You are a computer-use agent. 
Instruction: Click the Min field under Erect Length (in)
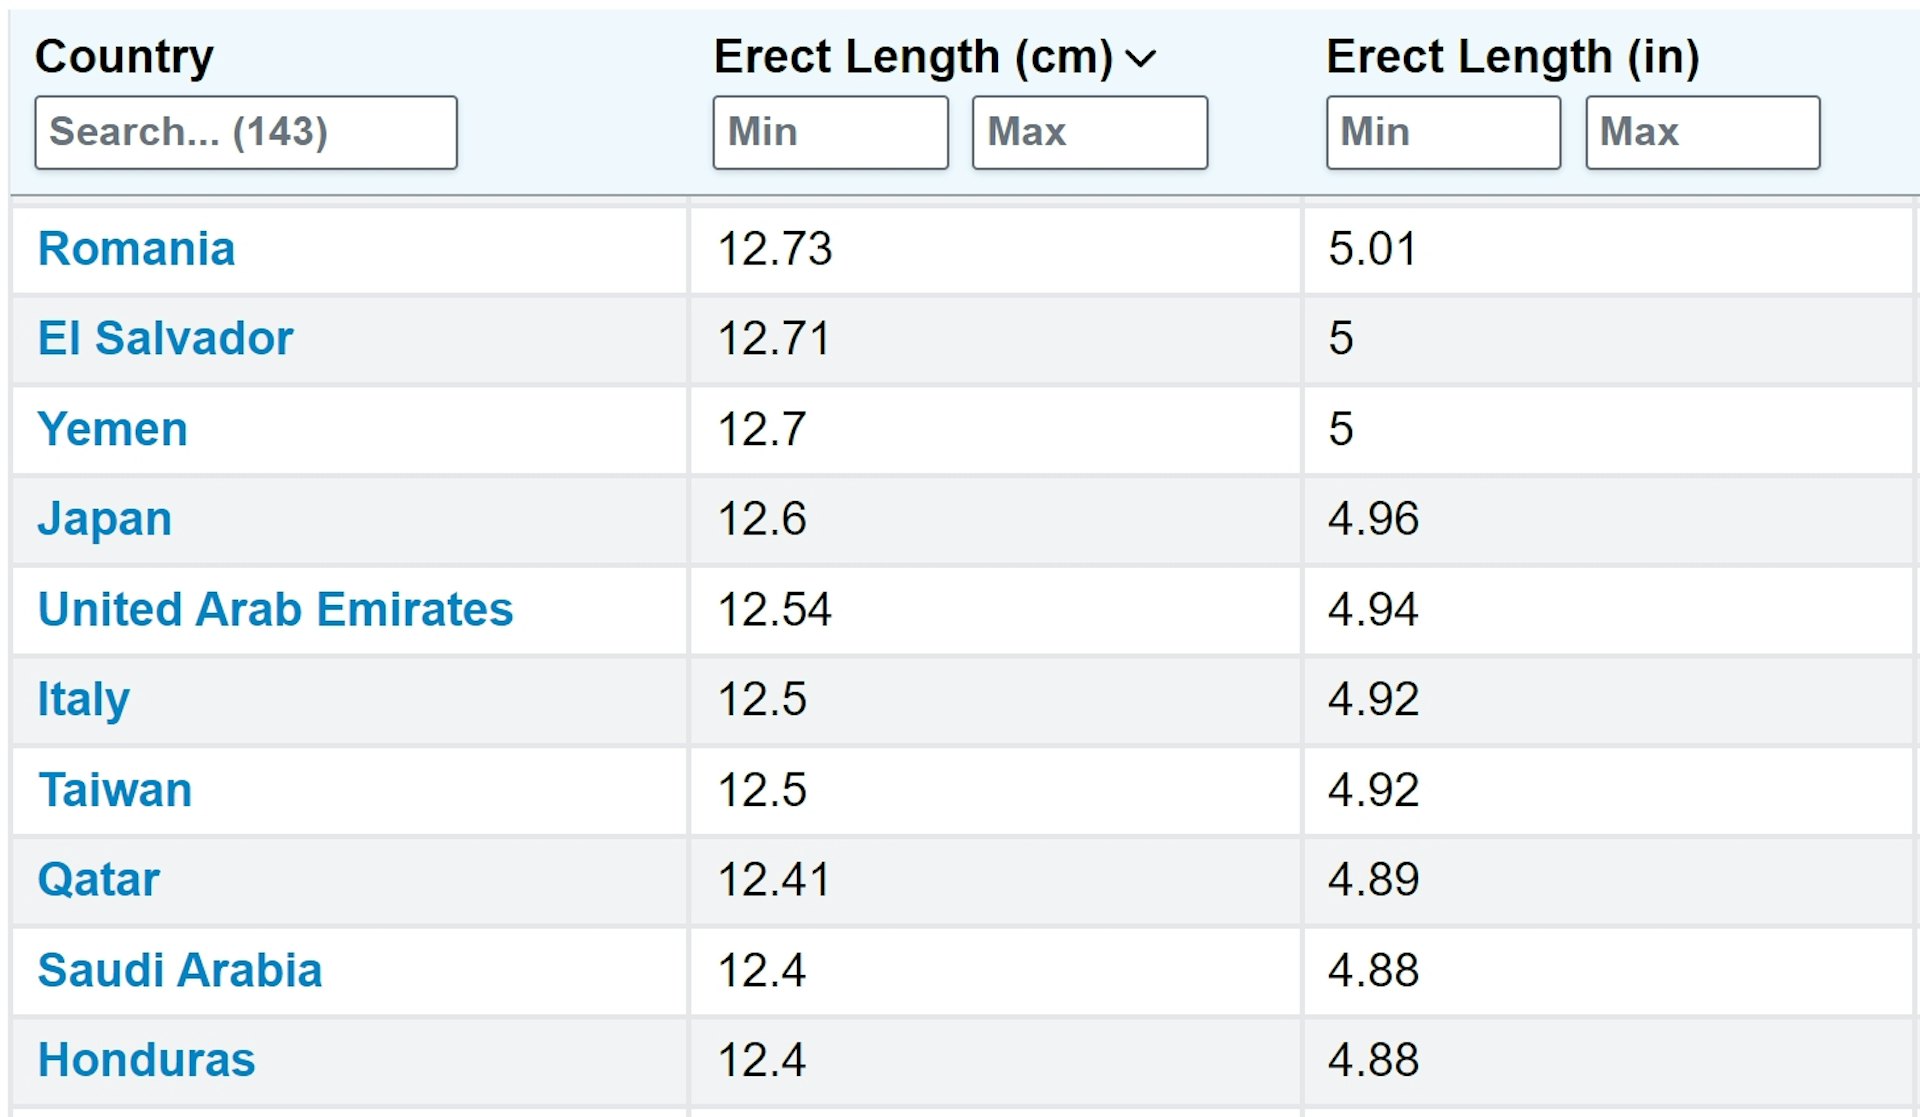(1443, 132)
